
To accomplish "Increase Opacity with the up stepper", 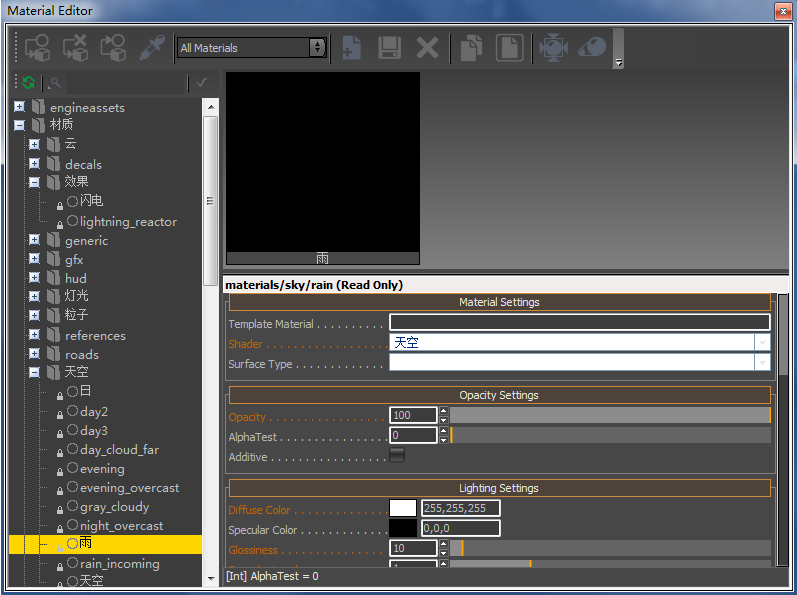I will coord(444,411).
